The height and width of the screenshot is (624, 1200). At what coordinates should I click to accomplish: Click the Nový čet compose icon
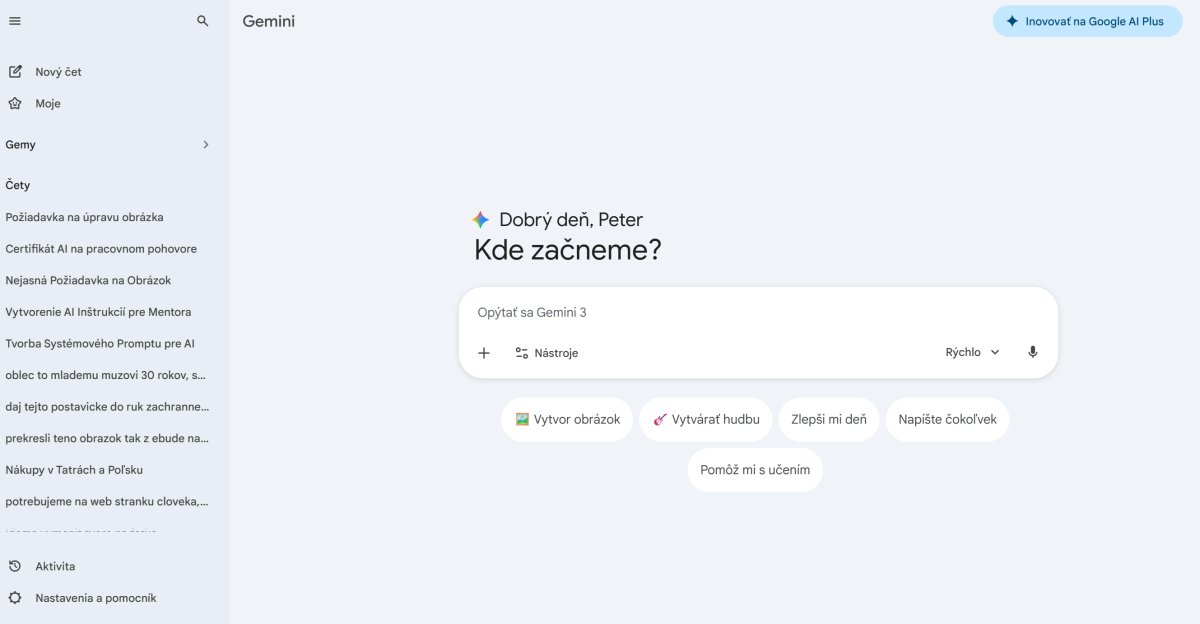point(15,72)
